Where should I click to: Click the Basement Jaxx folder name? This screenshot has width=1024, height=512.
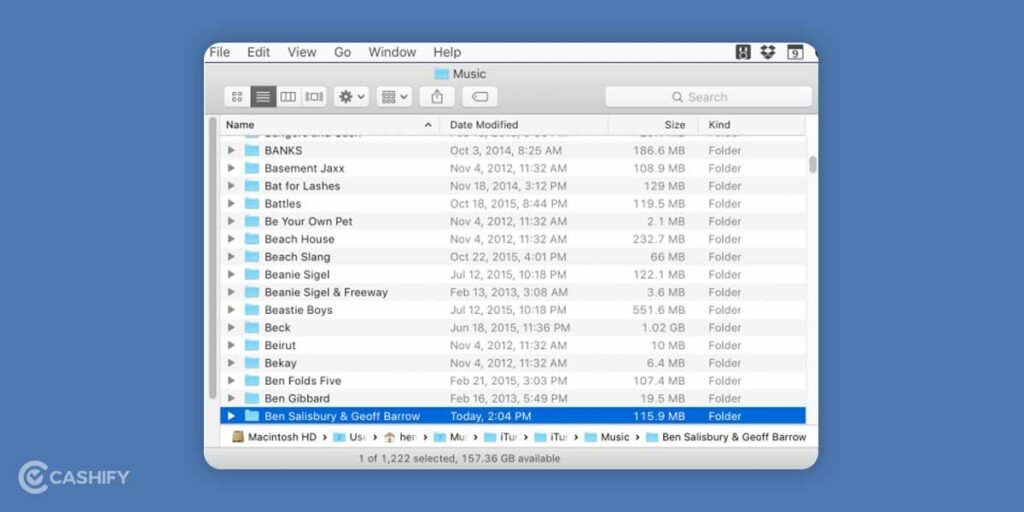[304, 168]
